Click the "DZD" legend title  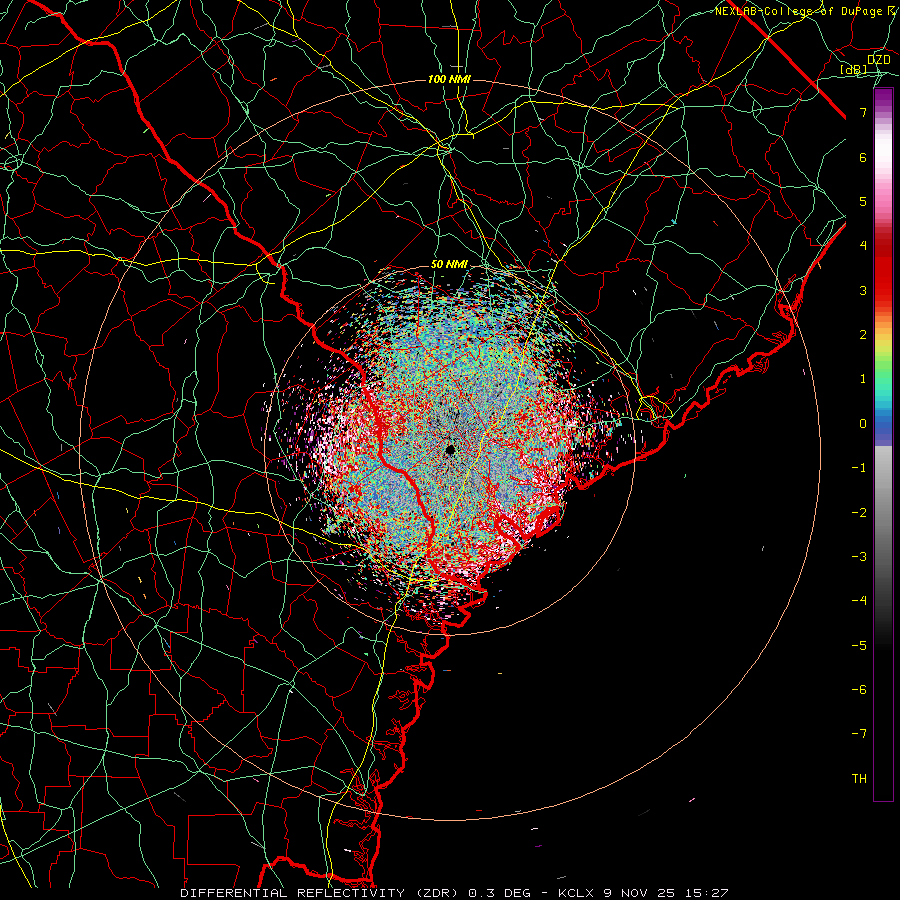tap(879, 60)
